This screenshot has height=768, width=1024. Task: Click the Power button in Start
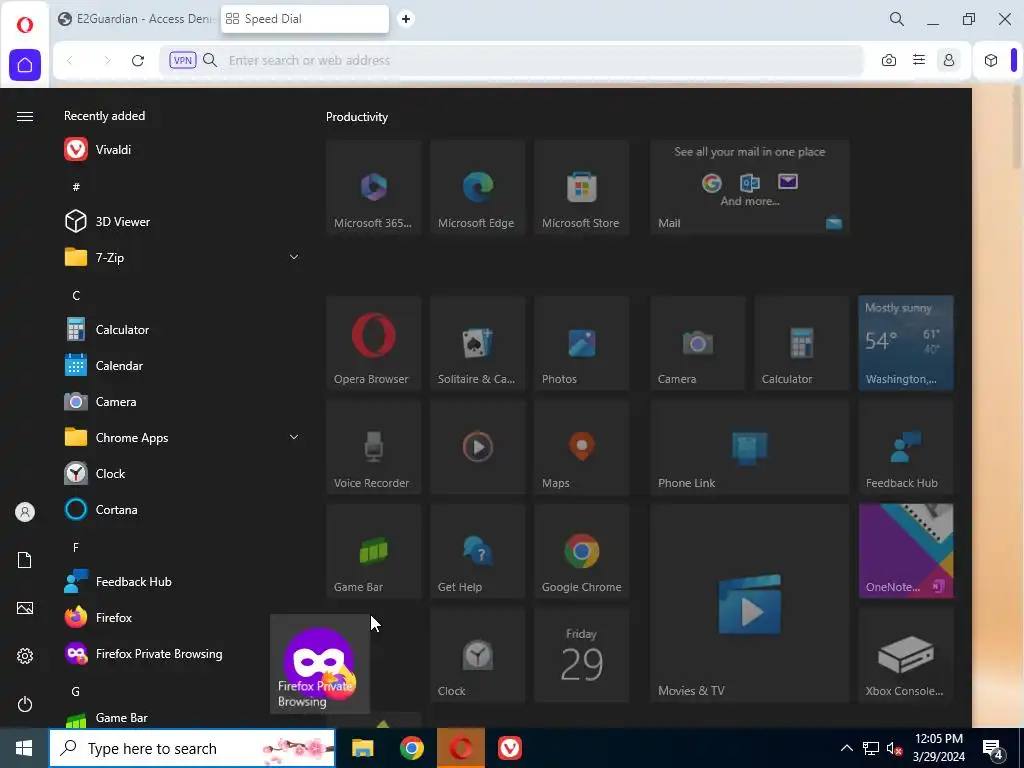coord(25,704)
